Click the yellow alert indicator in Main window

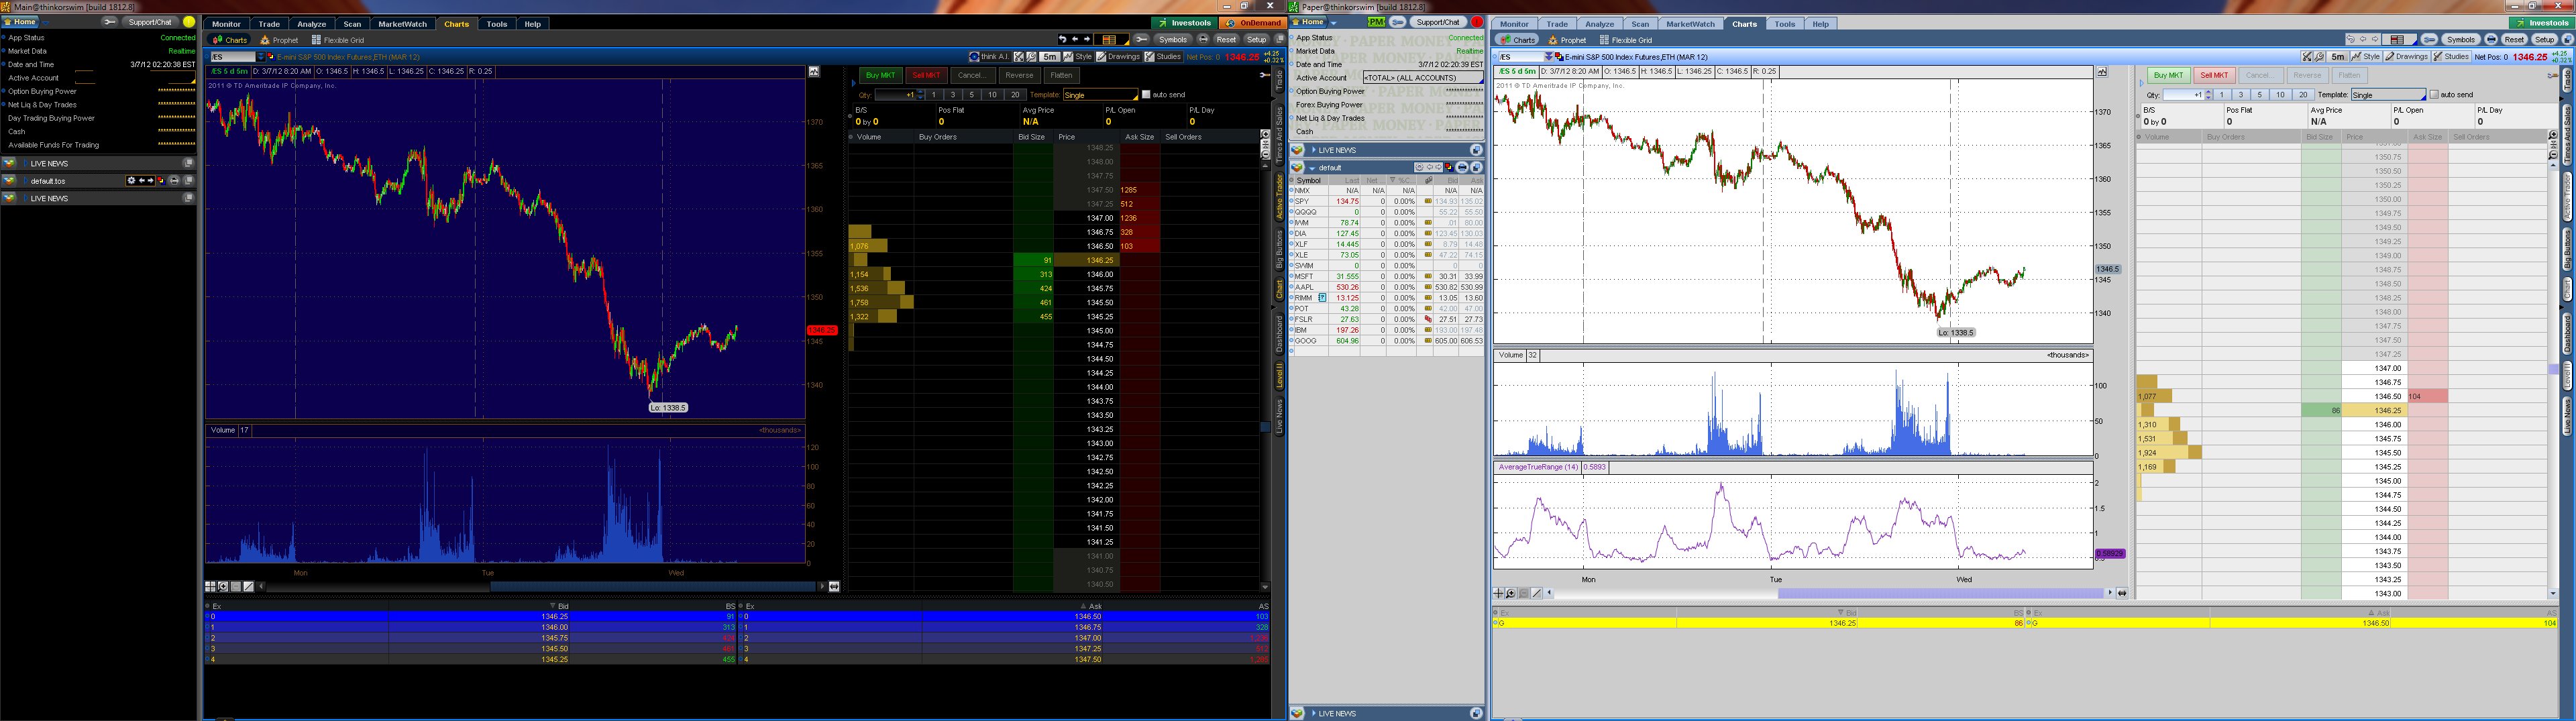[x=189, y=22]
